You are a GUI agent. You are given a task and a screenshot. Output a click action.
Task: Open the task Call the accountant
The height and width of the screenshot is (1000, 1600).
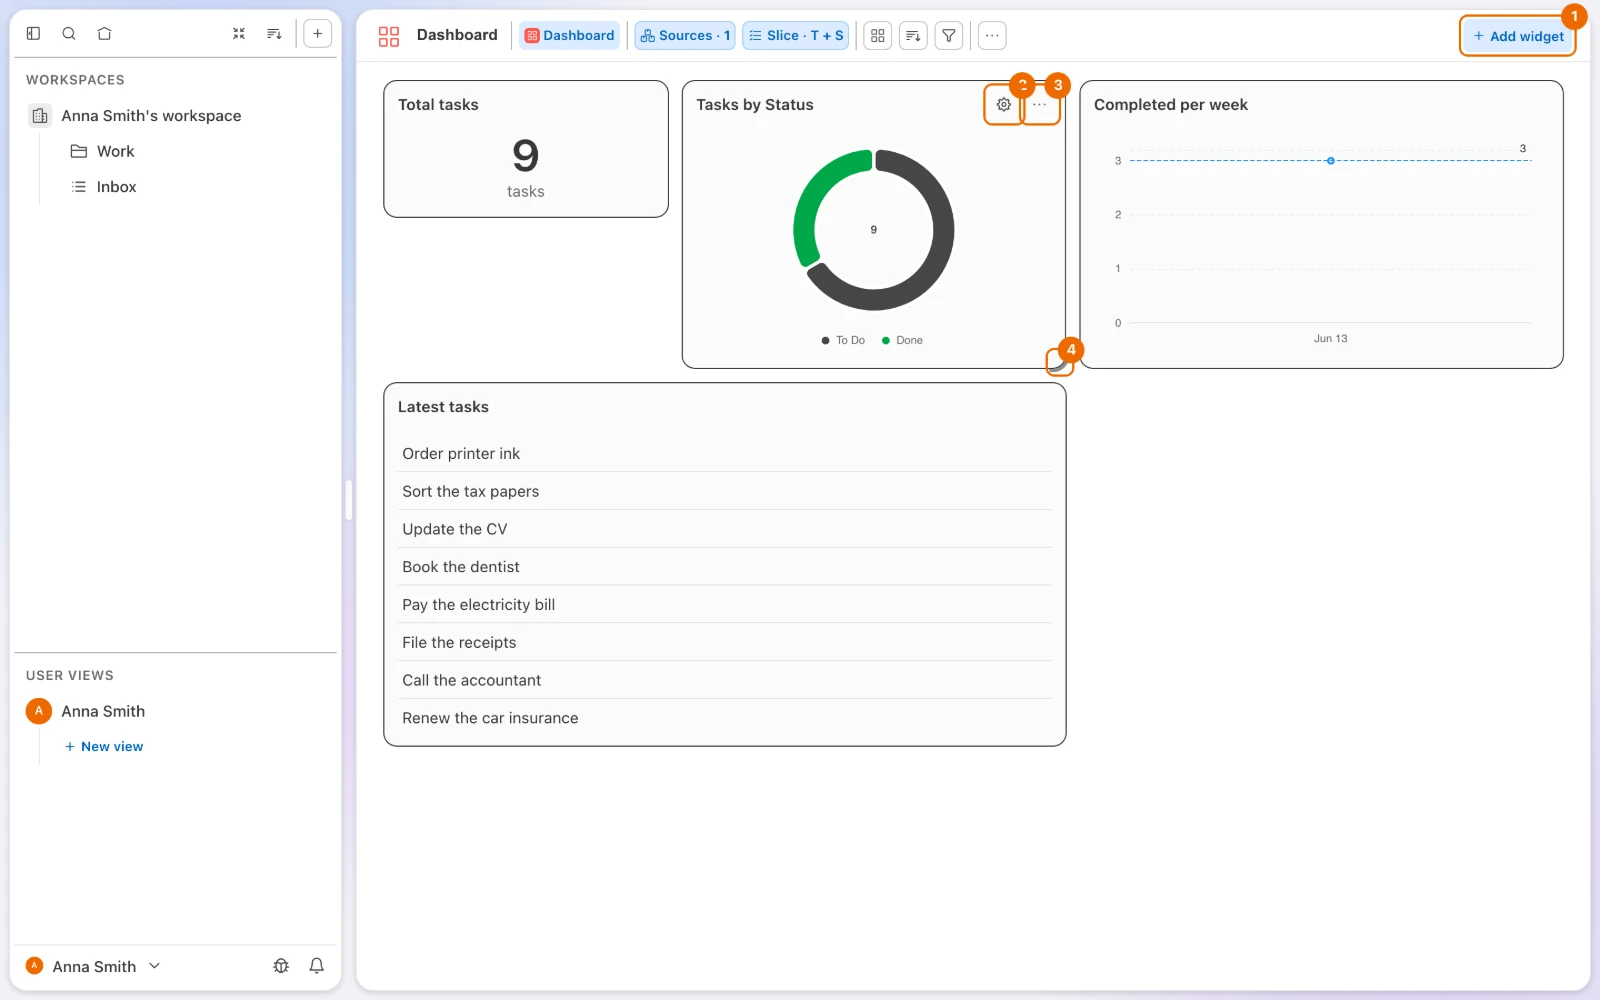point(725,680)
